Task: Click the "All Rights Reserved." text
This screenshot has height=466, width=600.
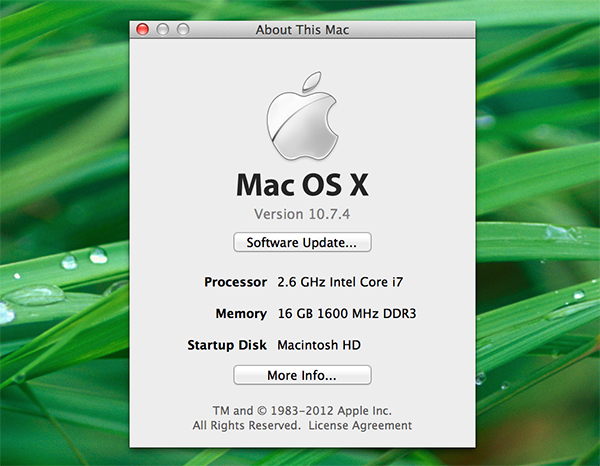Action: (x=246, y=425)
